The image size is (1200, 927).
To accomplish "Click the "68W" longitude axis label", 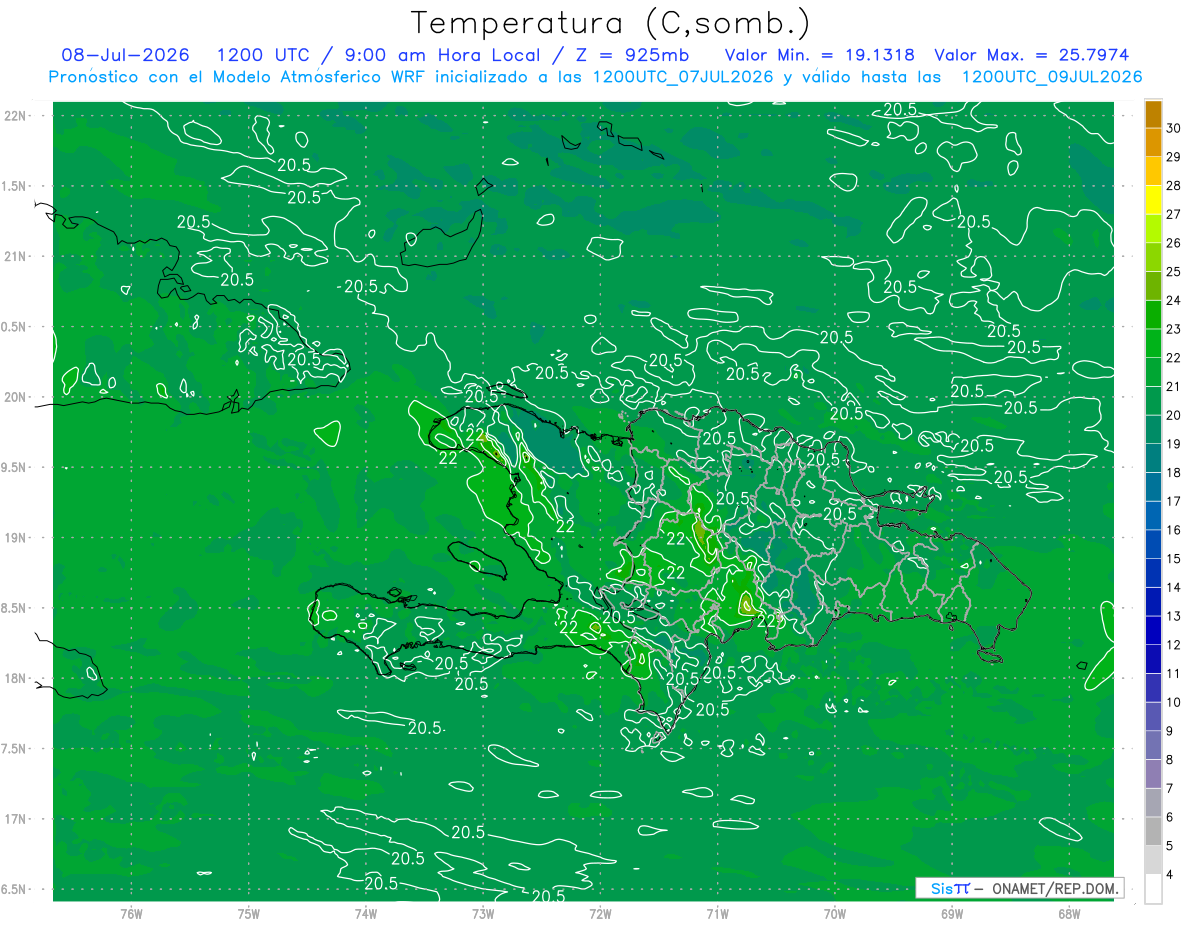I will (1069, 914).
